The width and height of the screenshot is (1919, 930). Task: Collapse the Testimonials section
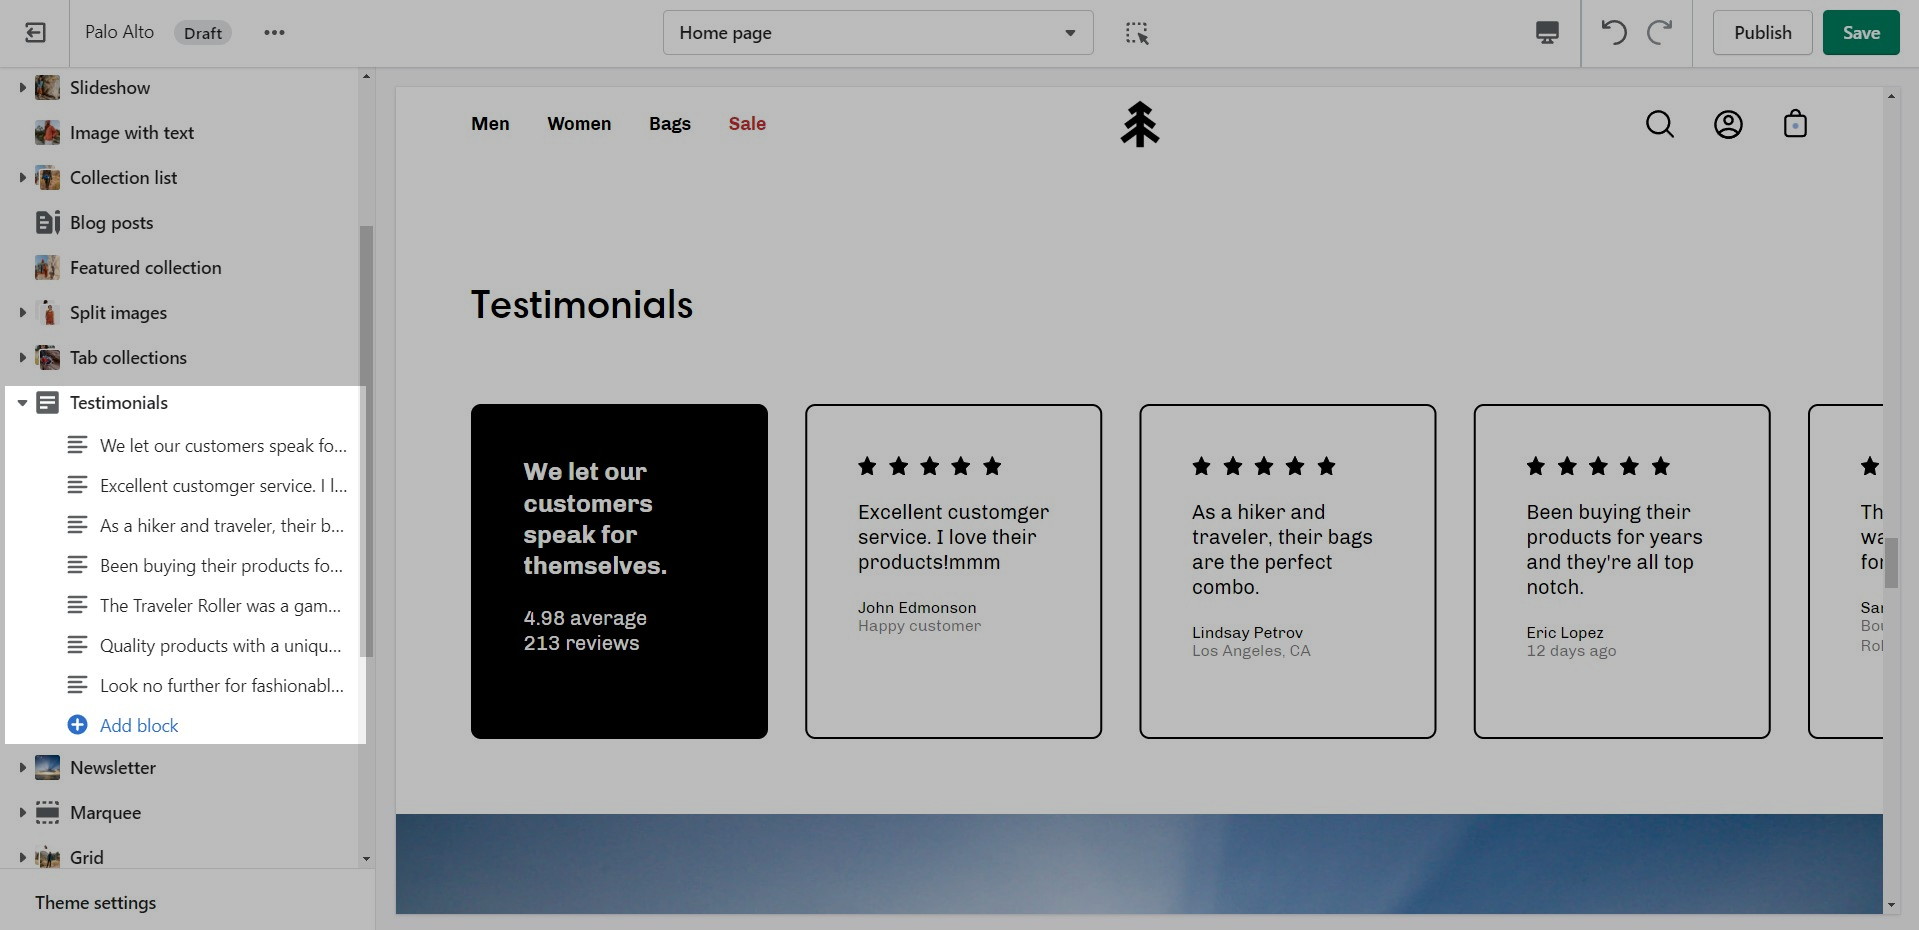pyautogui.click(x=22, y=403)
